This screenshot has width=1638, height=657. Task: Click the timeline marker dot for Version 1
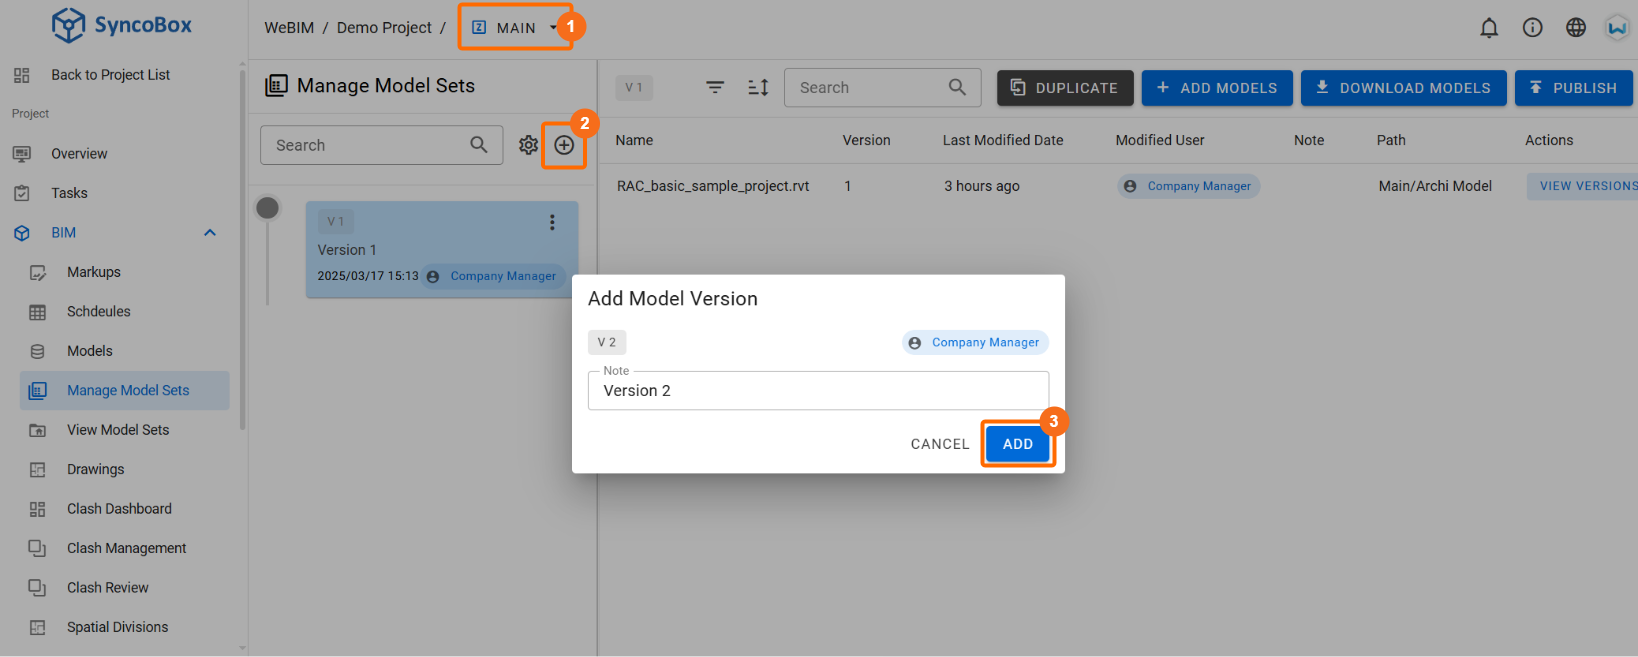[x=267, y=208]
